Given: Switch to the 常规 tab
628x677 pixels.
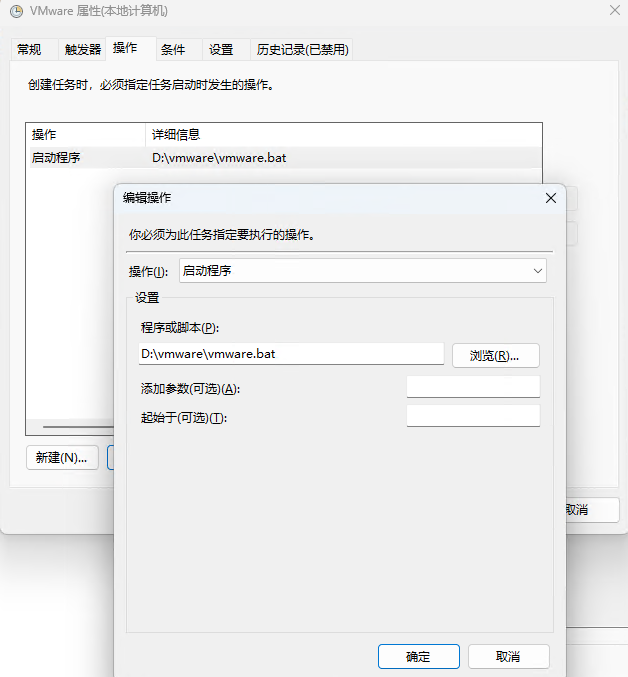Looking at the screenshot, I should 30,50.
